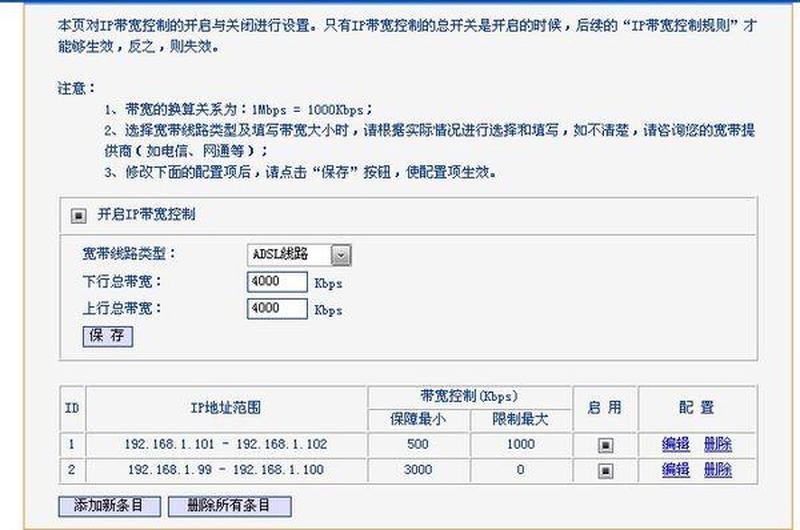Click 删除 link for rule 1
The height and width of the screenshot is (530, 800).
(x=718, y=444)
